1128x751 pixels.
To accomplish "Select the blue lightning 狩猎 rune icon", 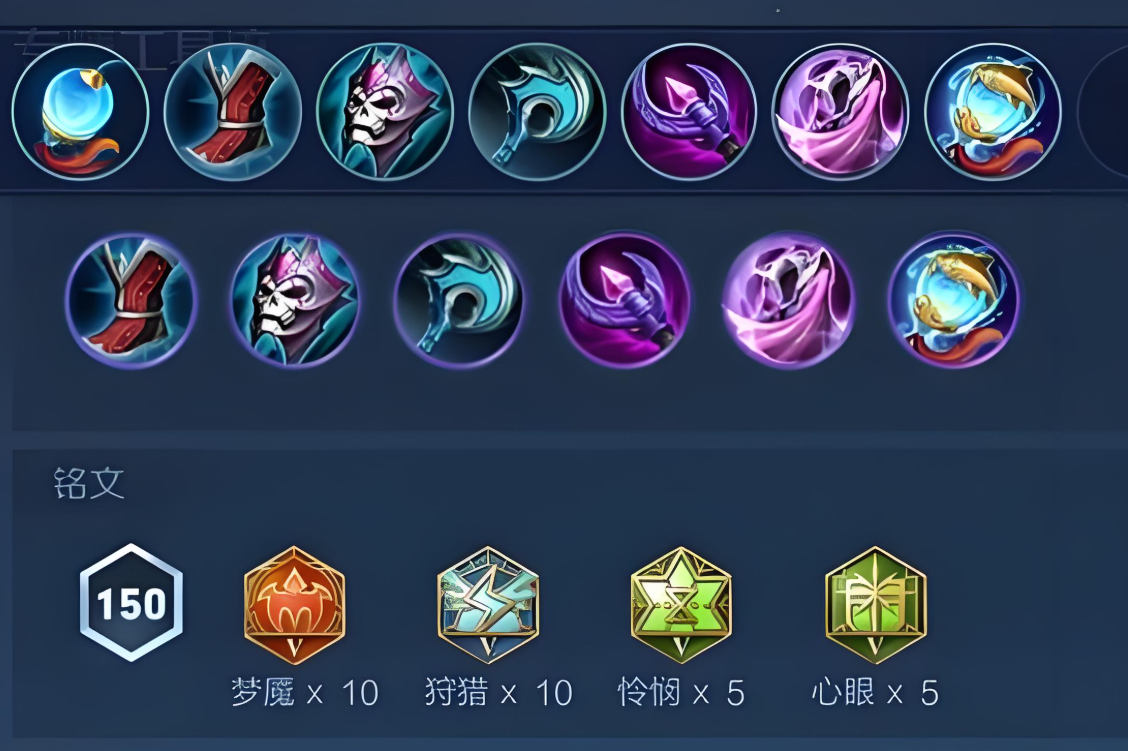I will (x=488, y=604).
